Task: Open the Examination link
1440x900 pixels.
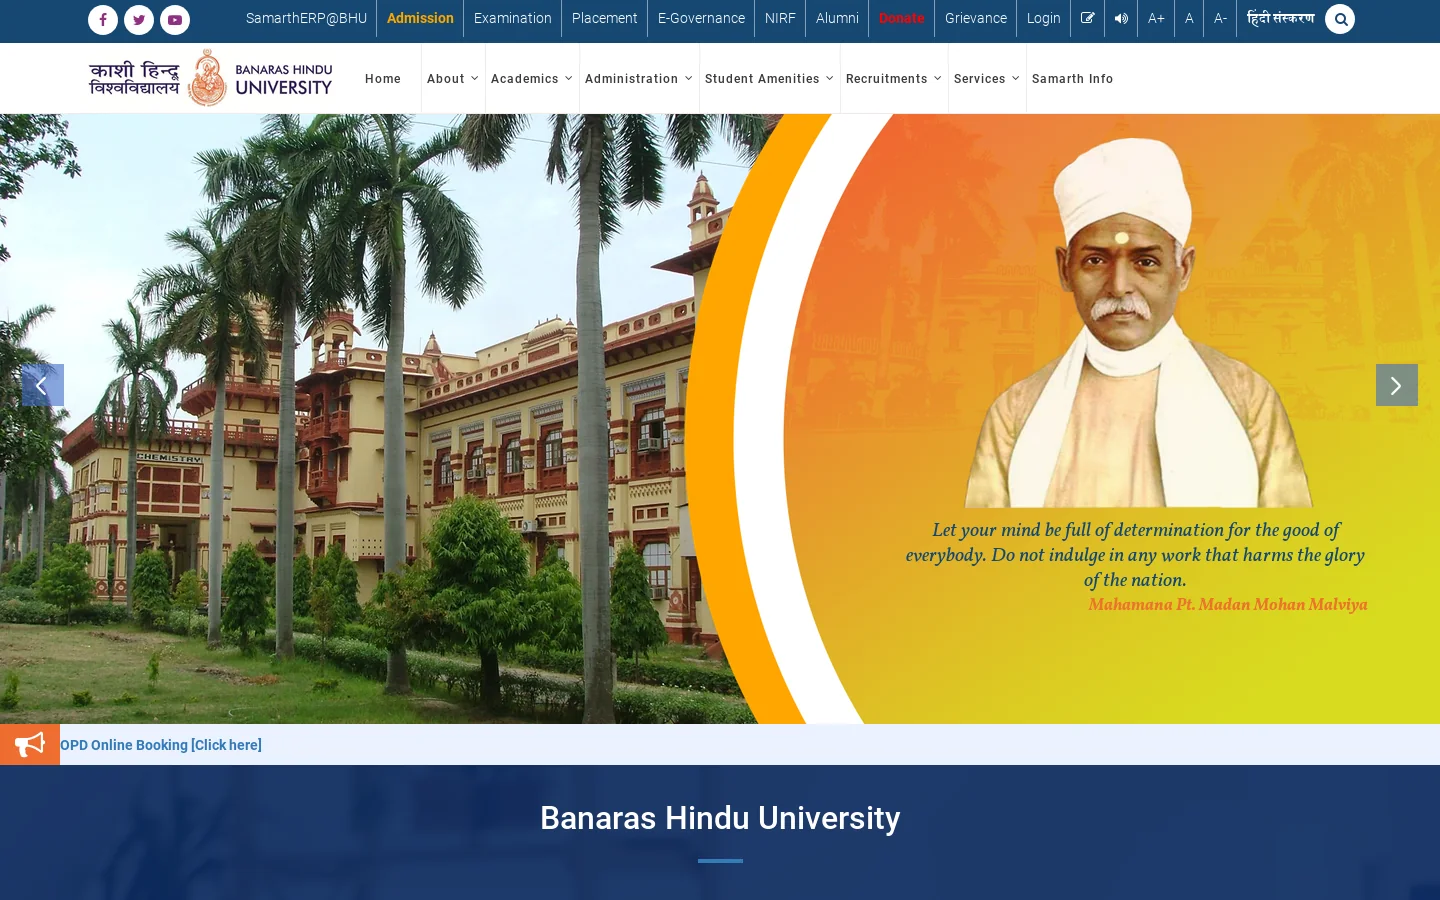Action: [x=513, y=18]
